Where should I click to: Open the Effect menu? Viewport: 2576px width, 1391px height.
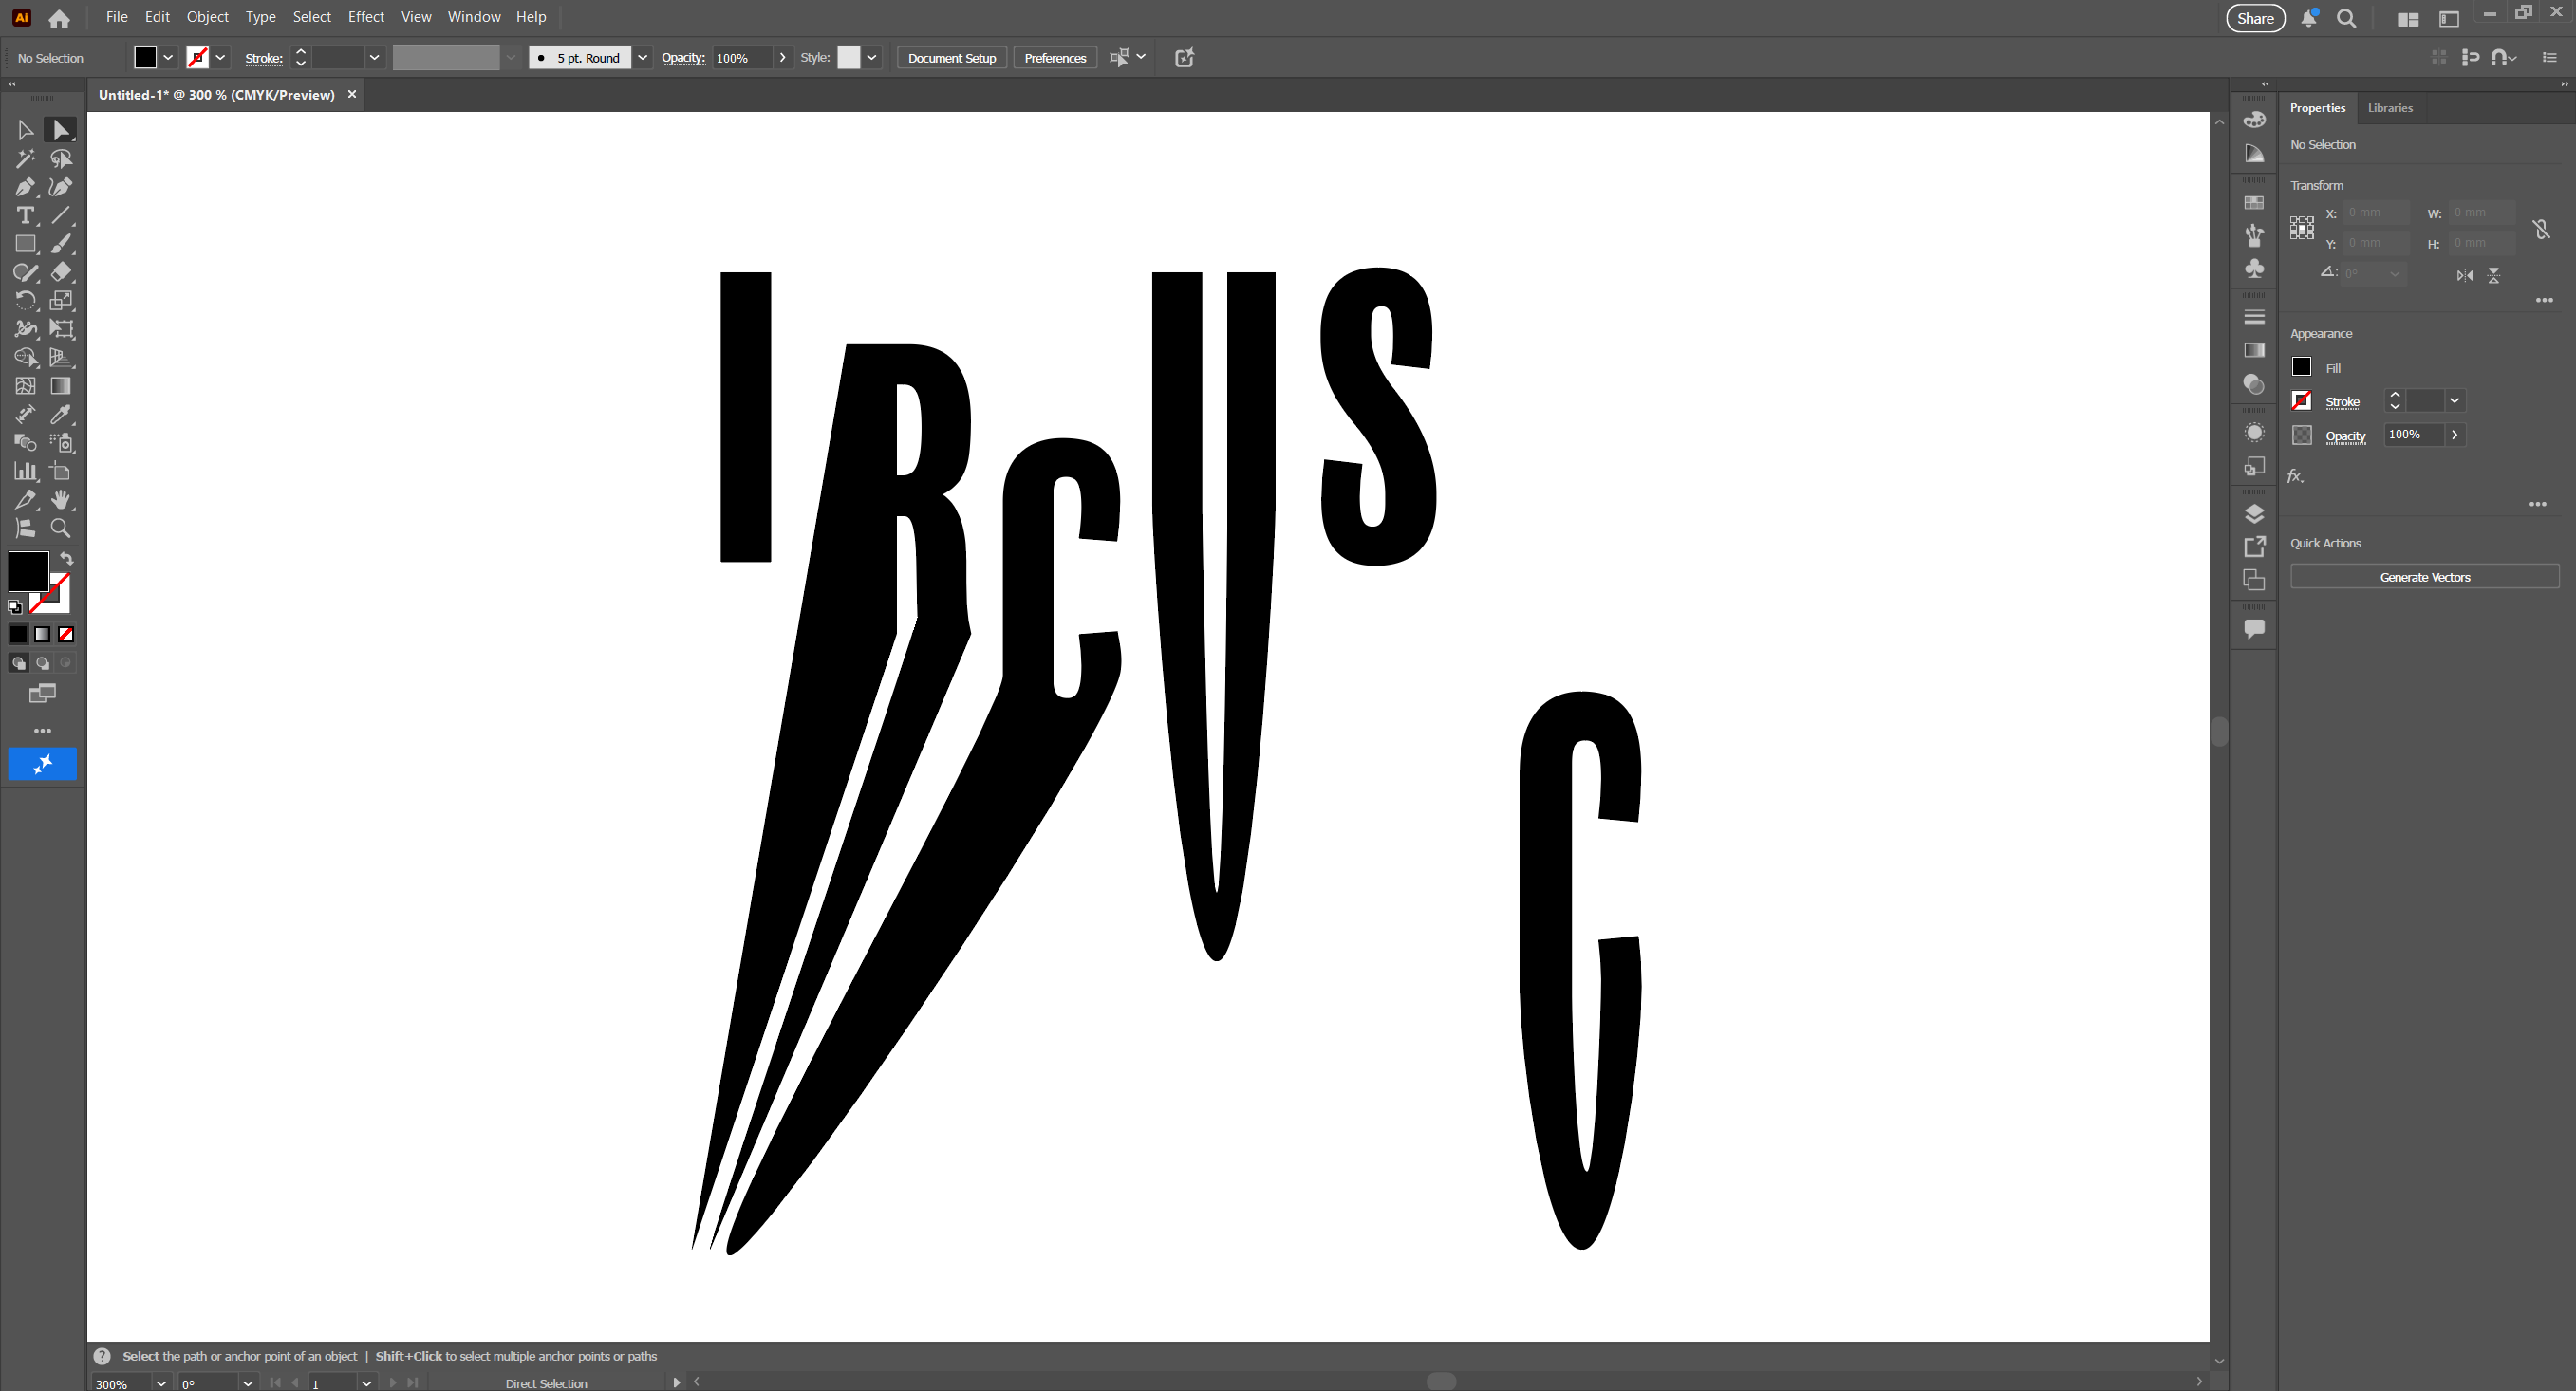click(365, 17)
